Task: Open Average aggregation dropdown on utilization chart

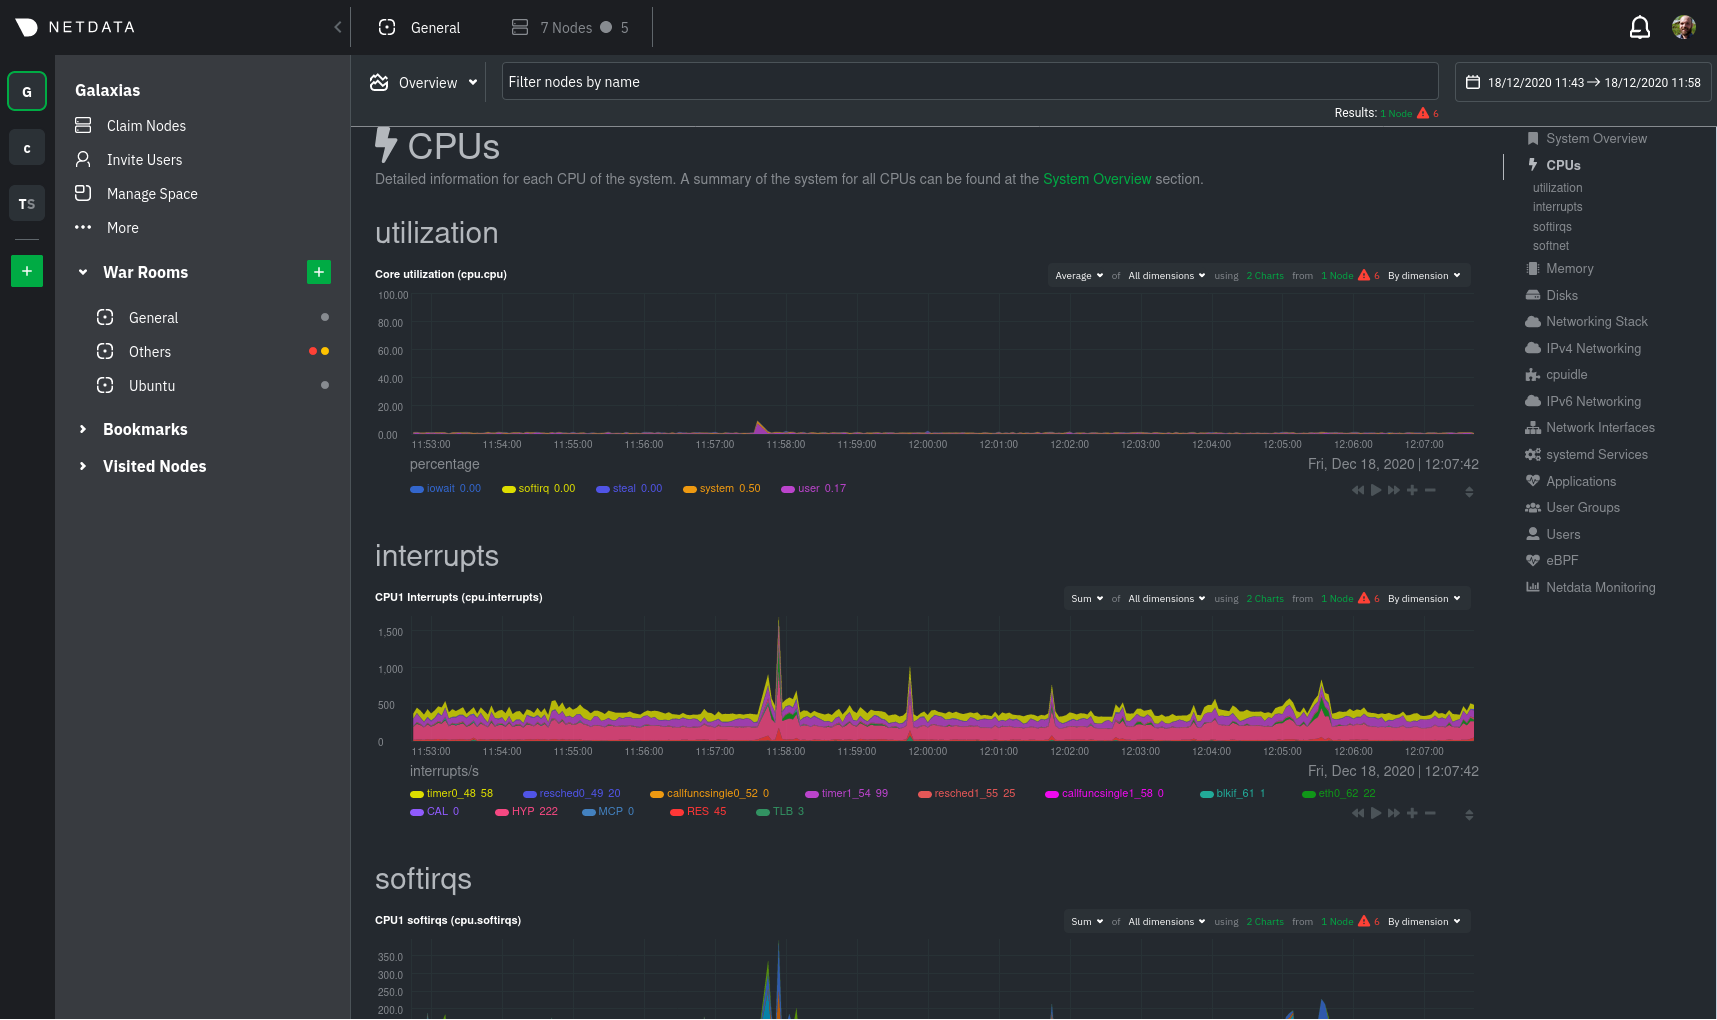Action: coord(1079,276)
